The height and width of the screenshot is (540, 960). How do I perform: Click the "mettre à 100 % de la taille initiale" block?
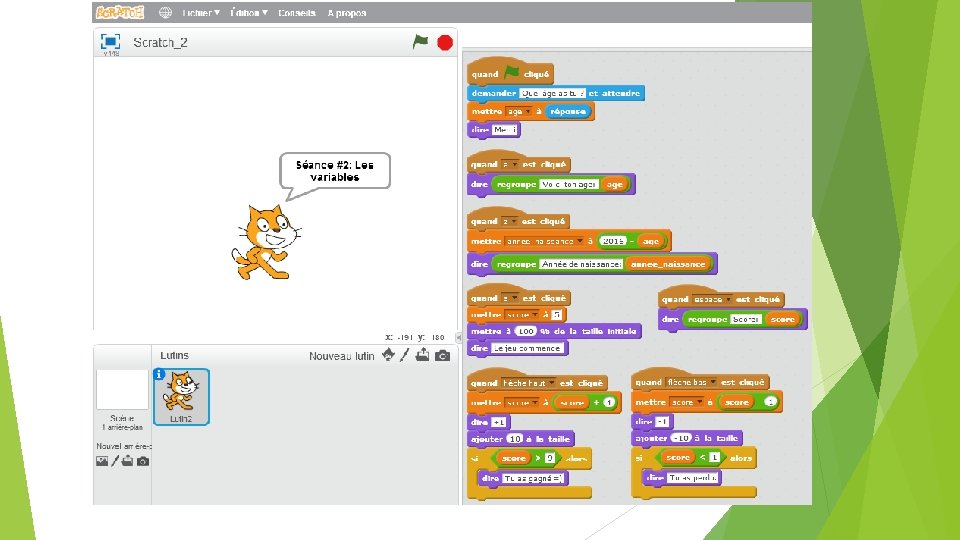(x=554, y=331)
